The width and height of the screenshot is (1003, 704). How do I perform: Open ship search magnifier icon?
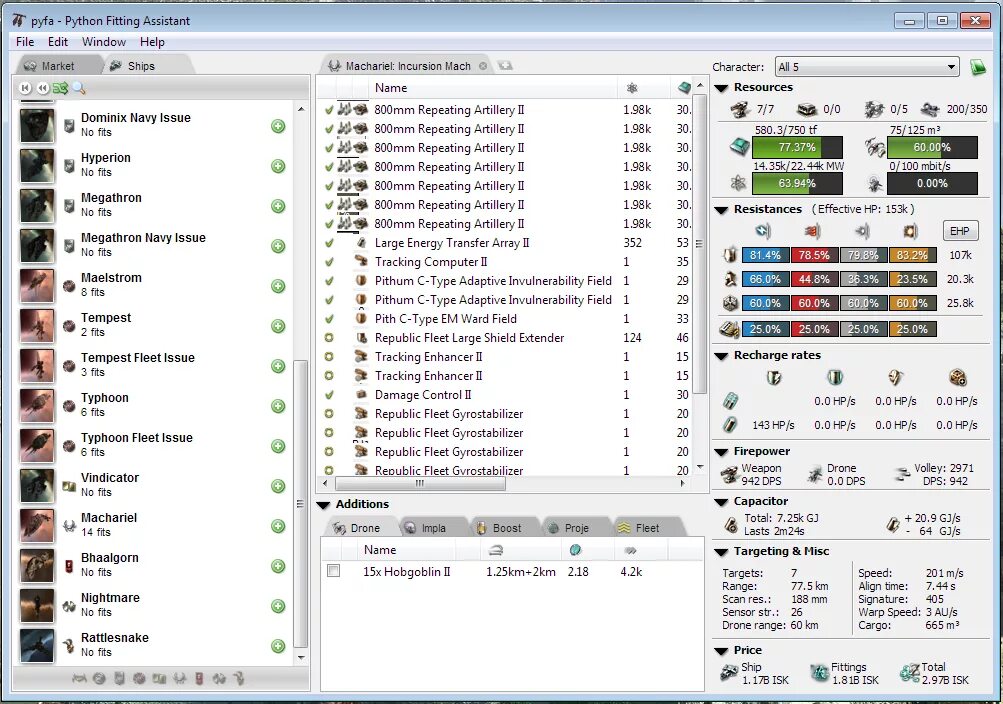pyautogui.click(x=79, y=88)
